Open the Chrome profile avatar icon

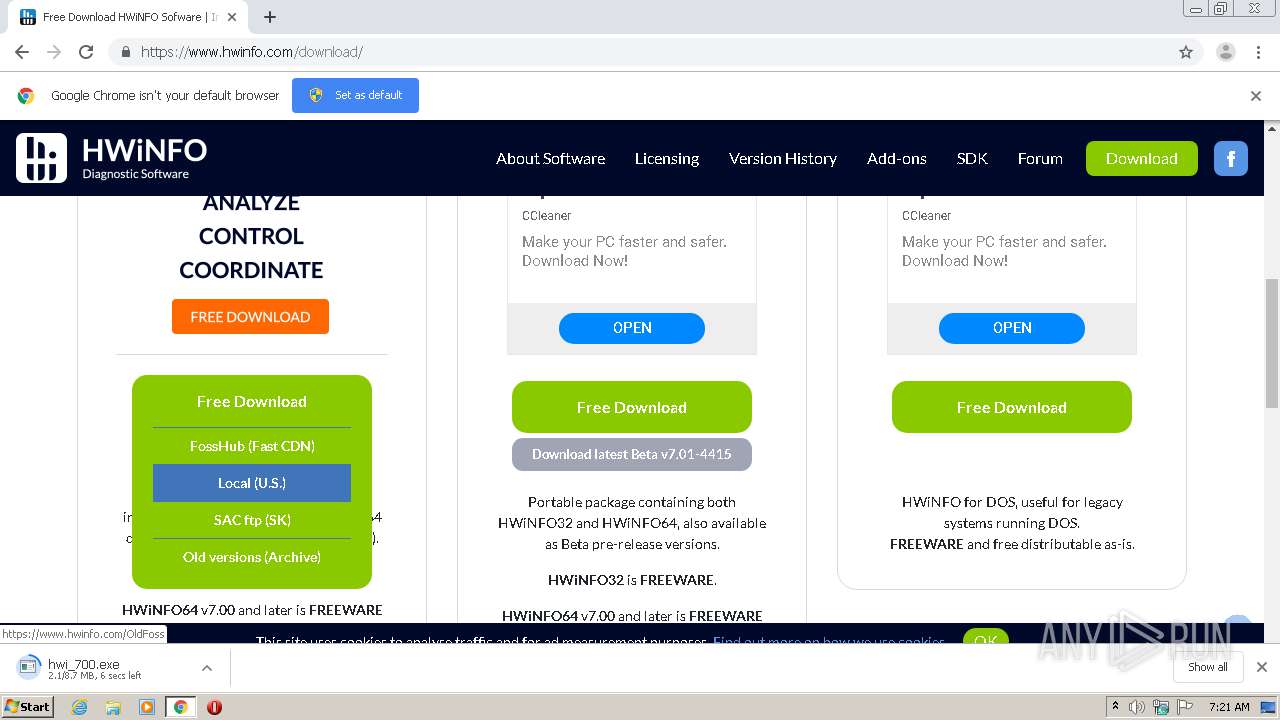pos(1226,52)
